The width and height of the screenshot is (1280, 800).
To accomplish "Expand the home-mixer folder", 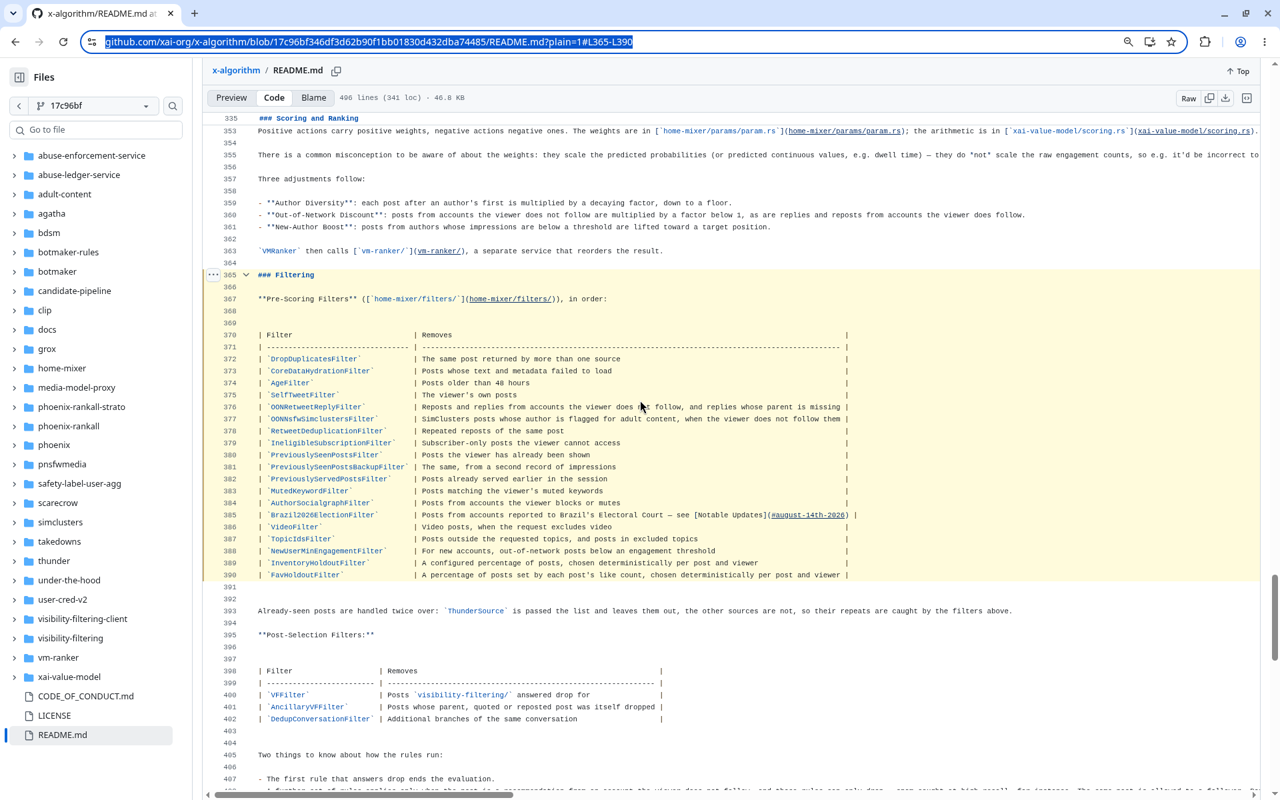I will pos(14,368).
